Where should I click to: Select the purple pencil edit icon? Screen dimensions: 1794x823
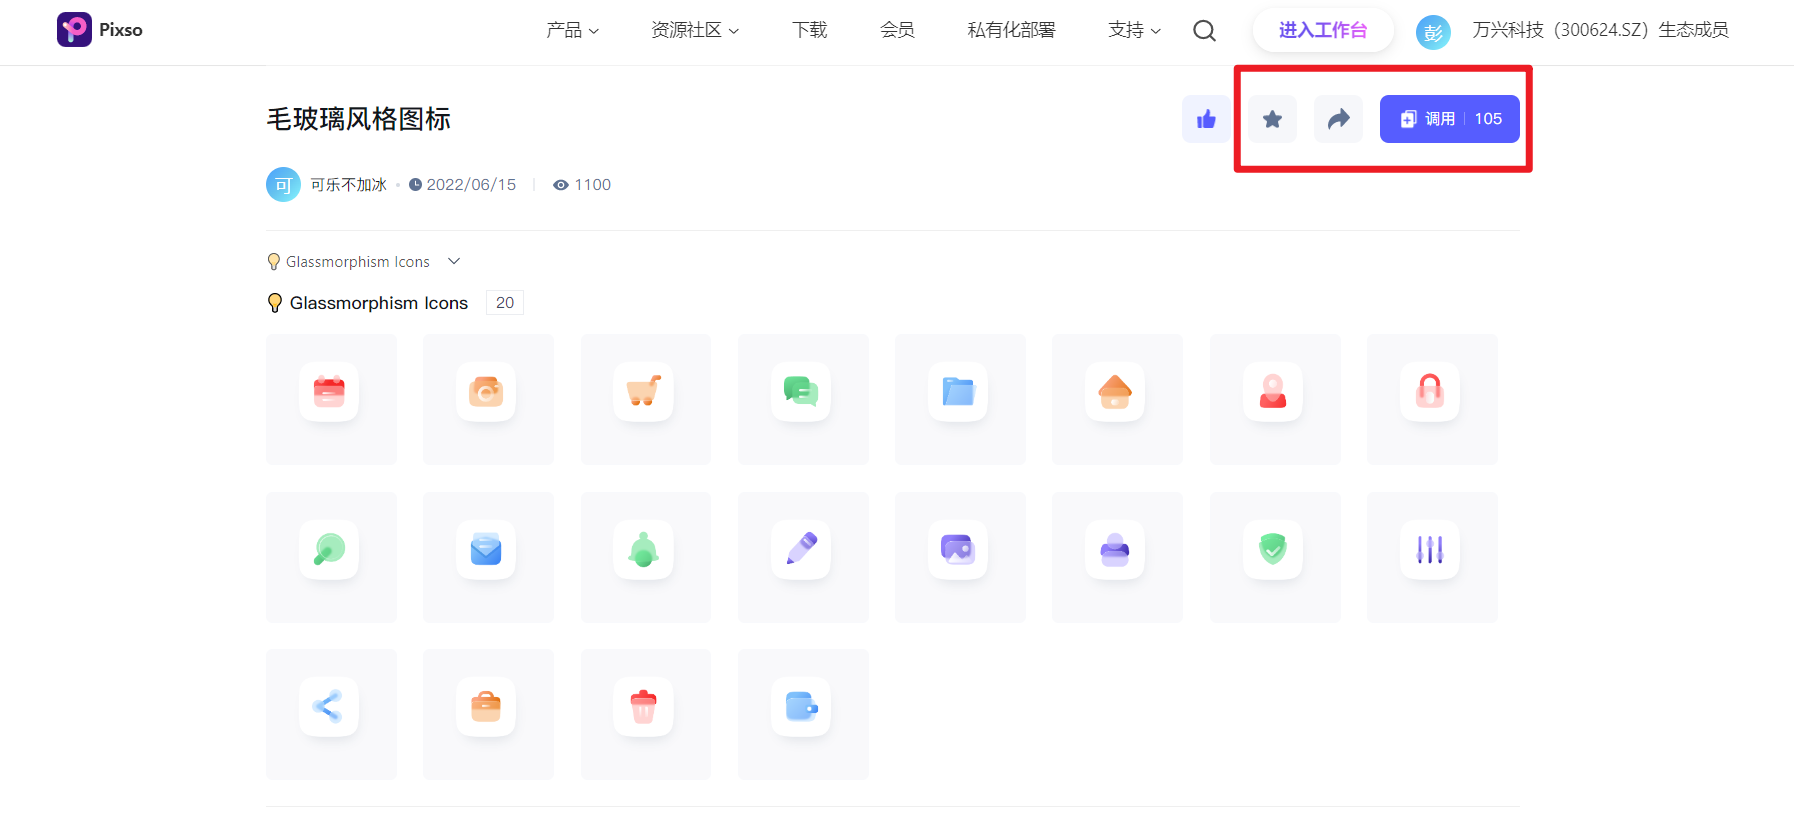click(803, 557)
